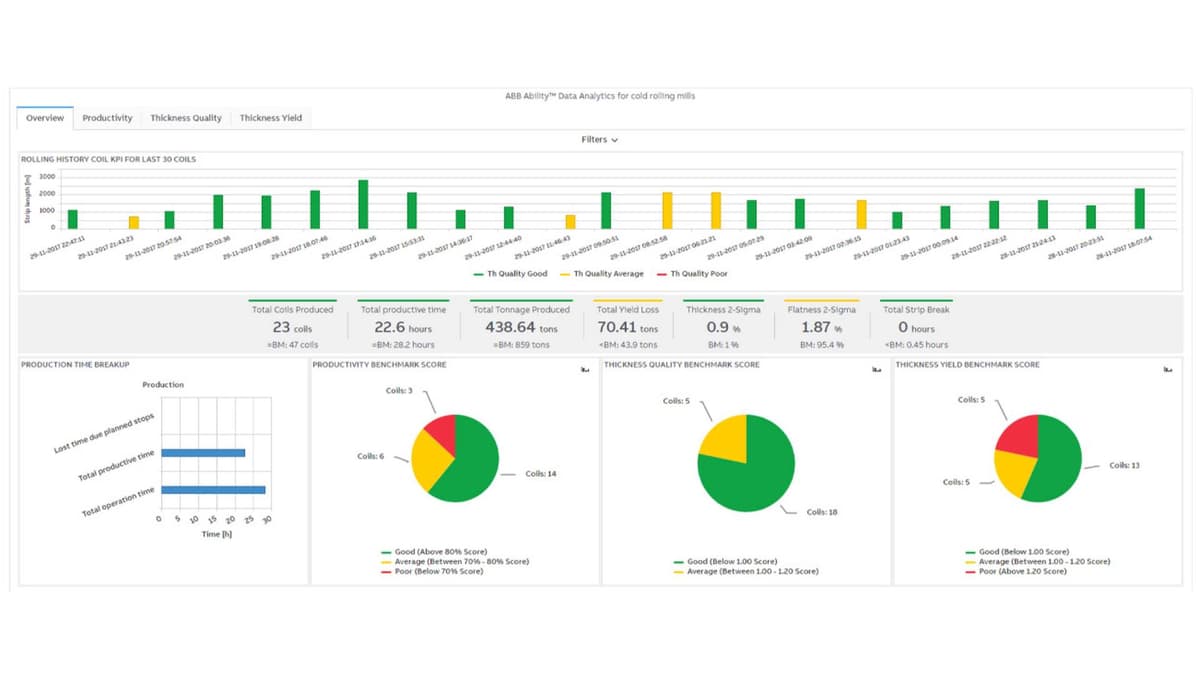Click the "Coils: 14" label on Productivity pie
This screenshot has width=1200, height=675.
point(541,473)
